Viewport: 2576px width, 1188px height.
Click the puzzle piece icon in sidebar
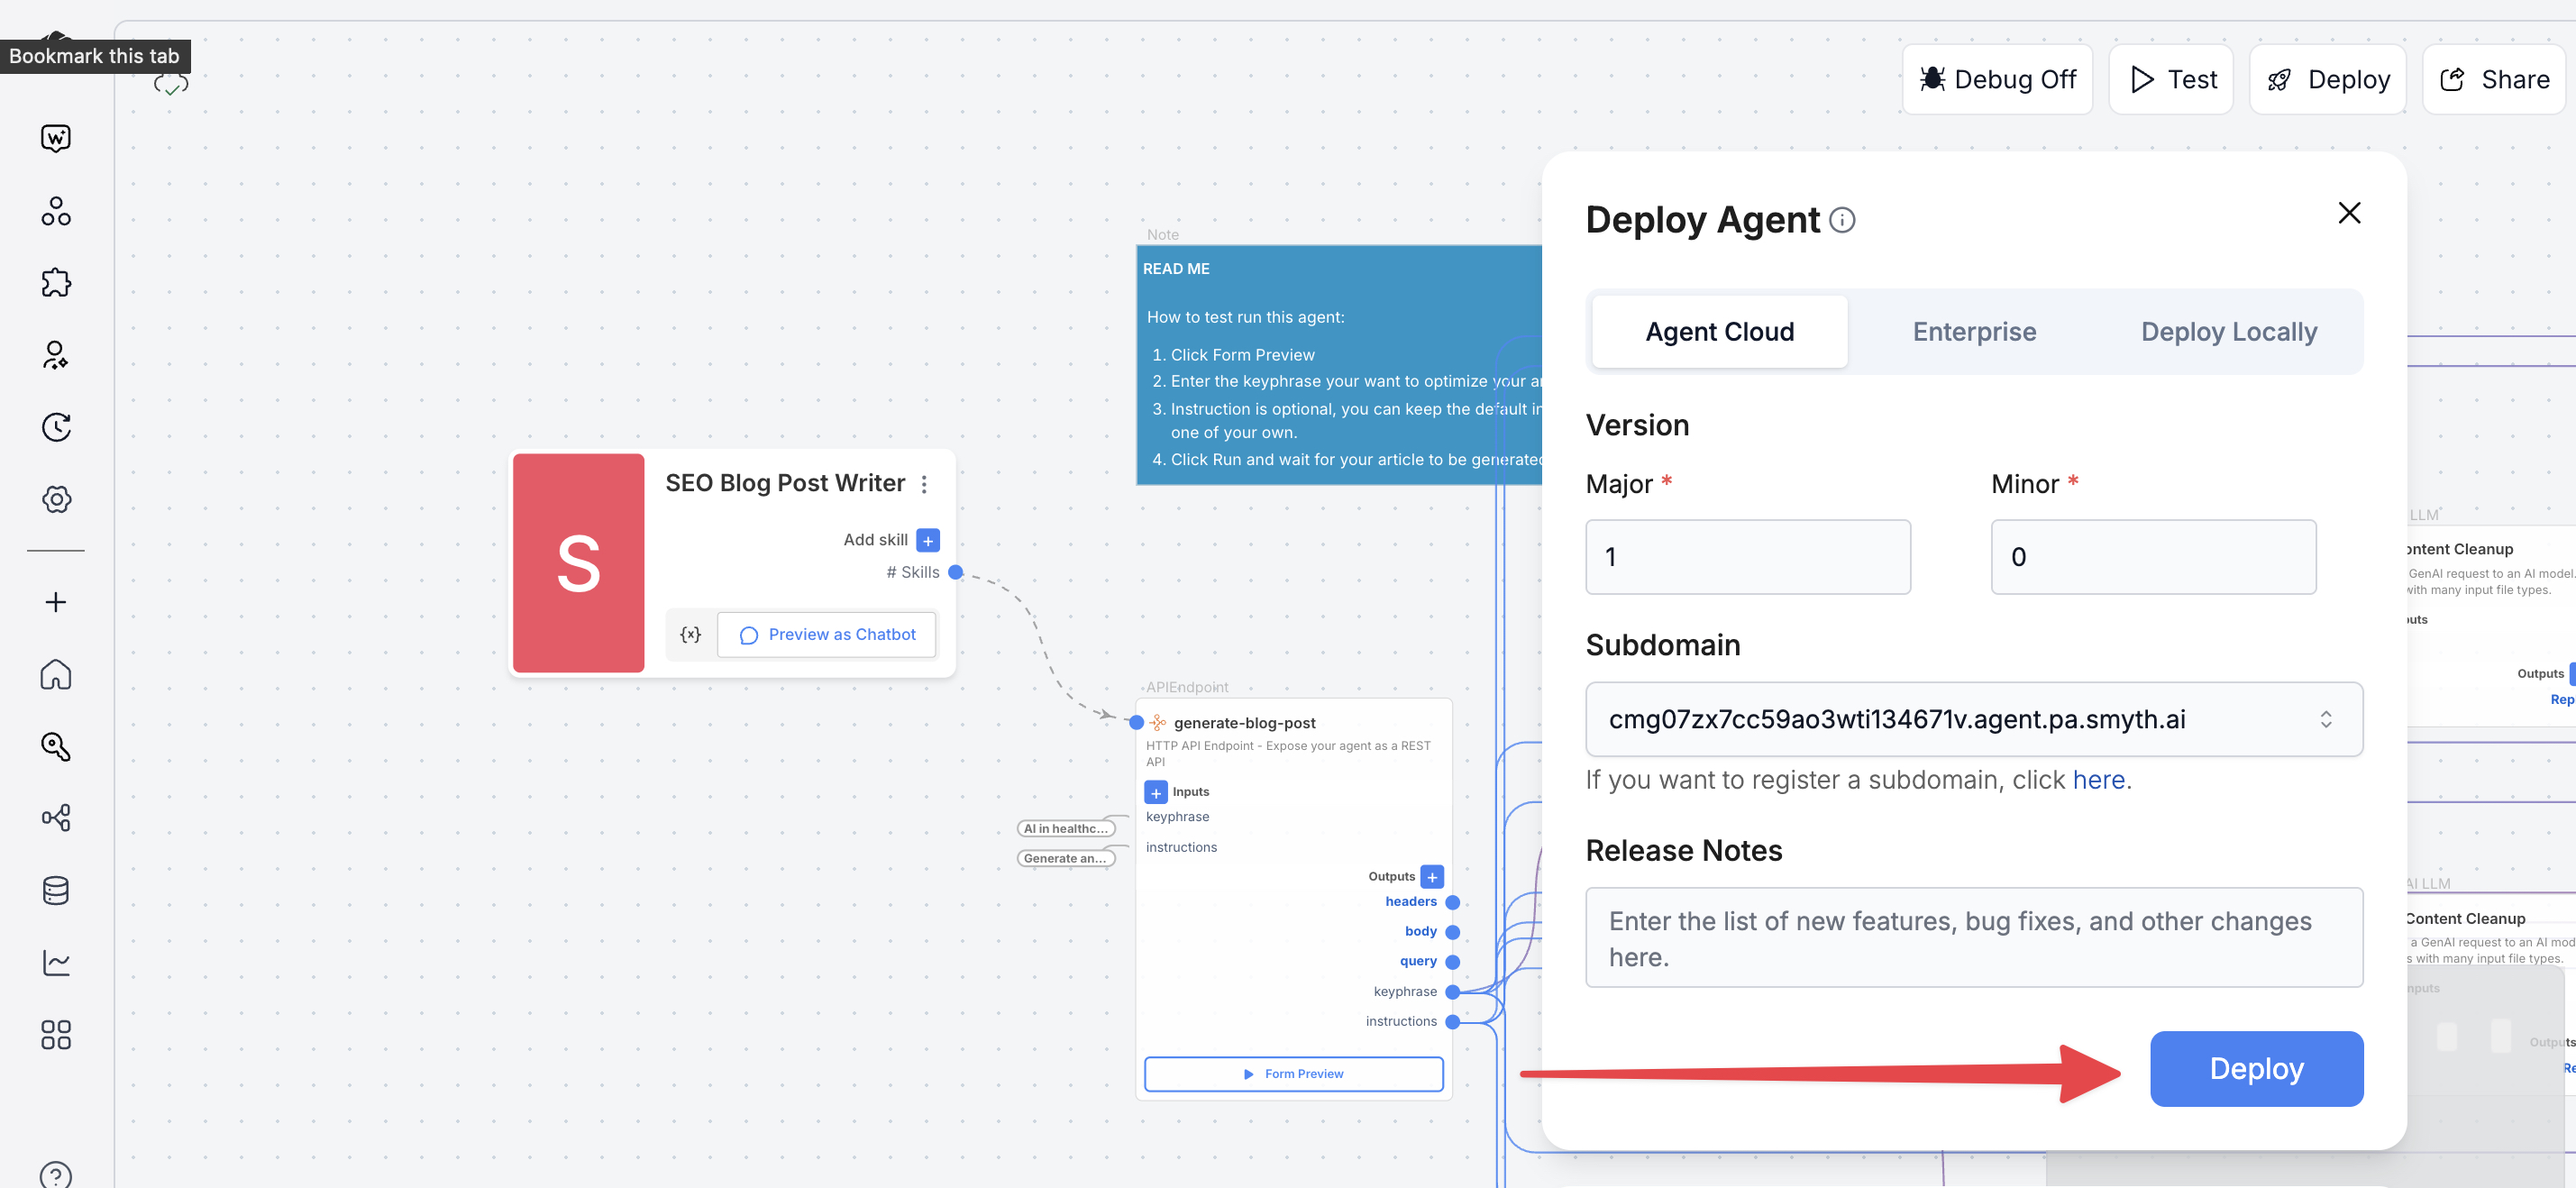pos(56,283)
